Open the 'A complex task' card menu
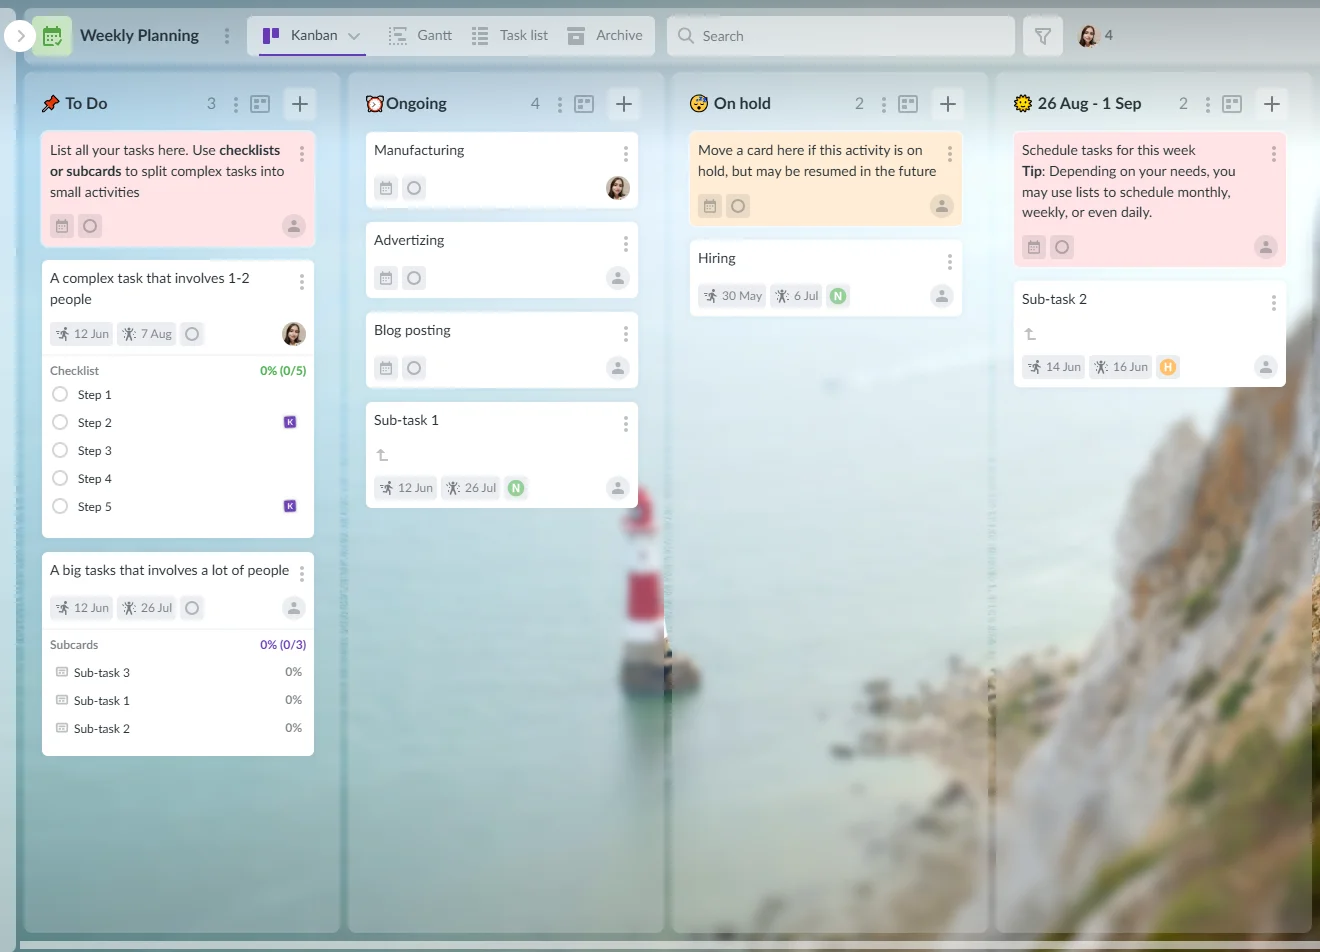 click(x=302, y=282)
